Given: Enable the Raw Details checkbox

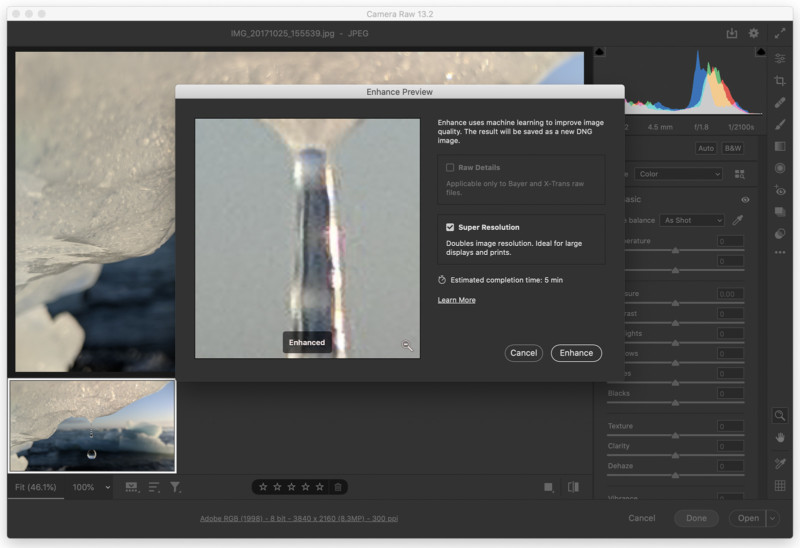Looking at the screenshot, I should (x=450, y=167).
